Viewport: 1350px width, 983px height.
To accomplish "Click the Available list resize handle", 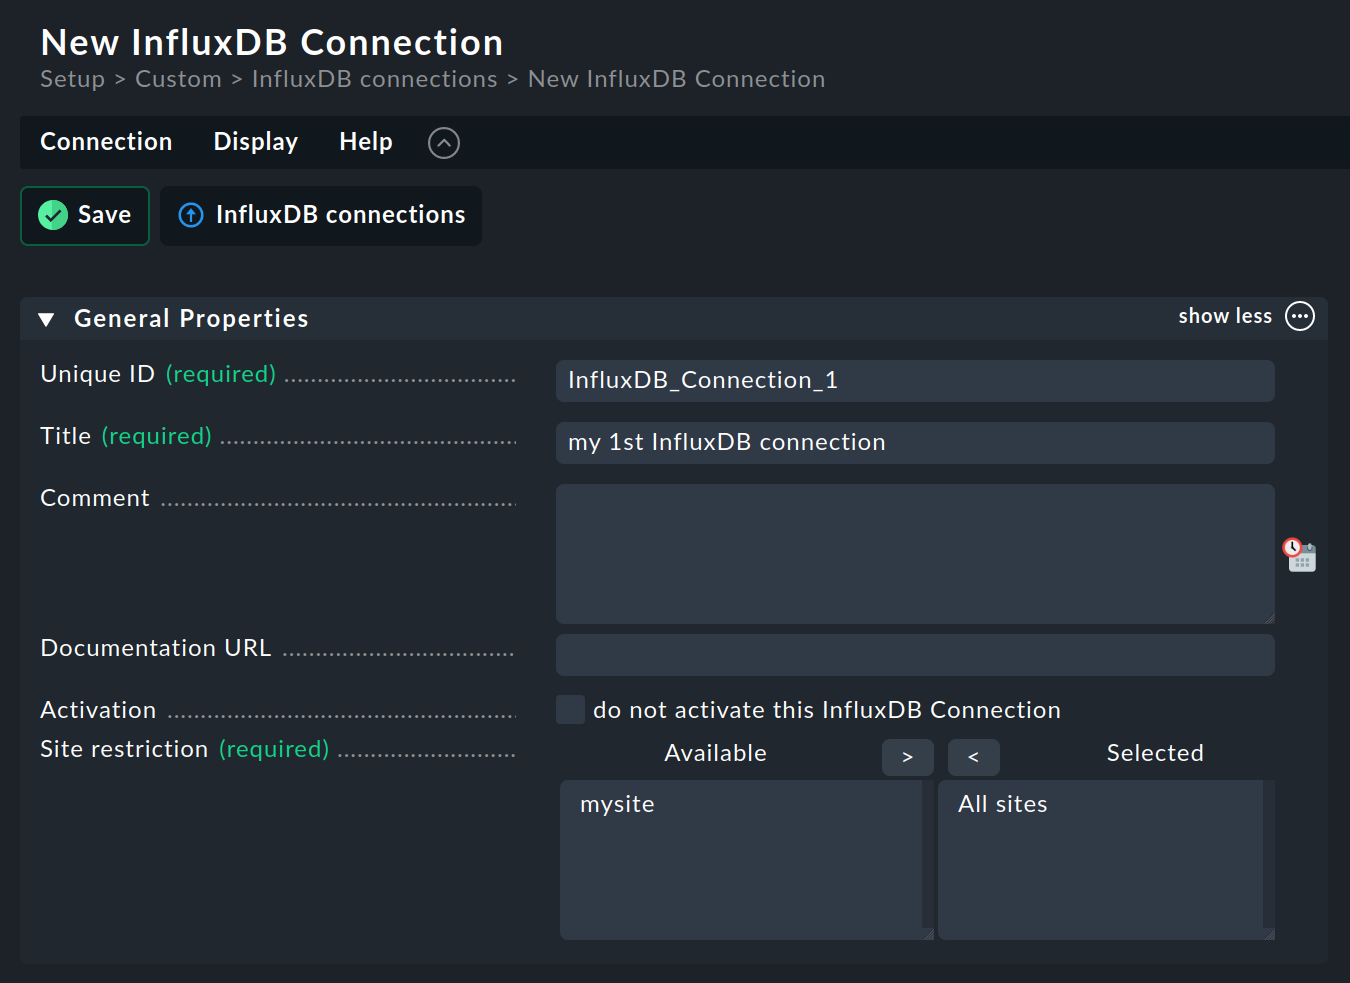I will [x=928, y=934].
